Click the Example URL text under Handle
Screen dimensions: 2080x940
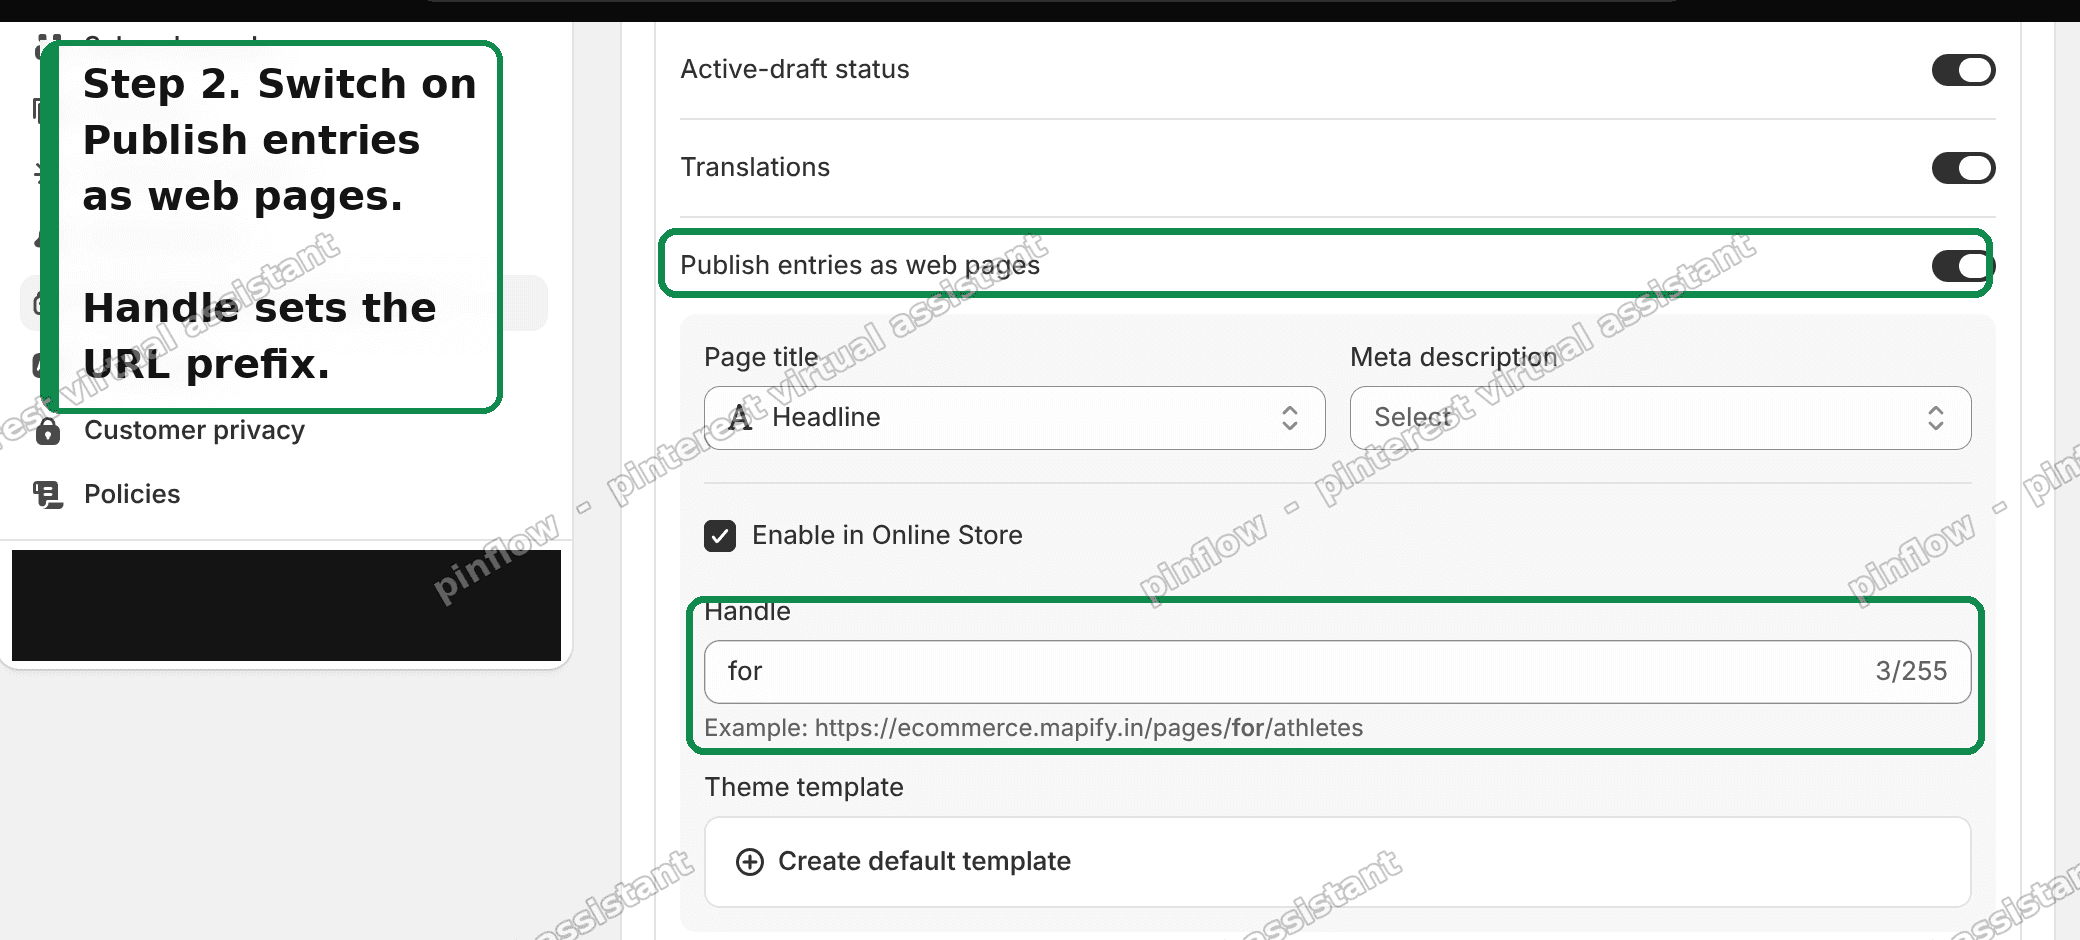click(x=1033, y=728)
